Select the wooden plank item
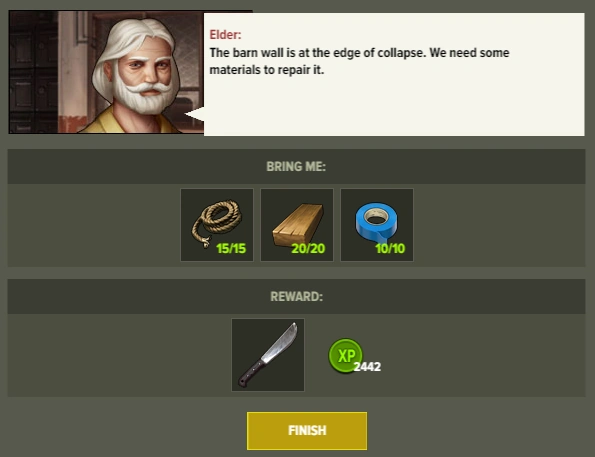The height and width of the screenshot is (457, 595). tap(297, 225)
